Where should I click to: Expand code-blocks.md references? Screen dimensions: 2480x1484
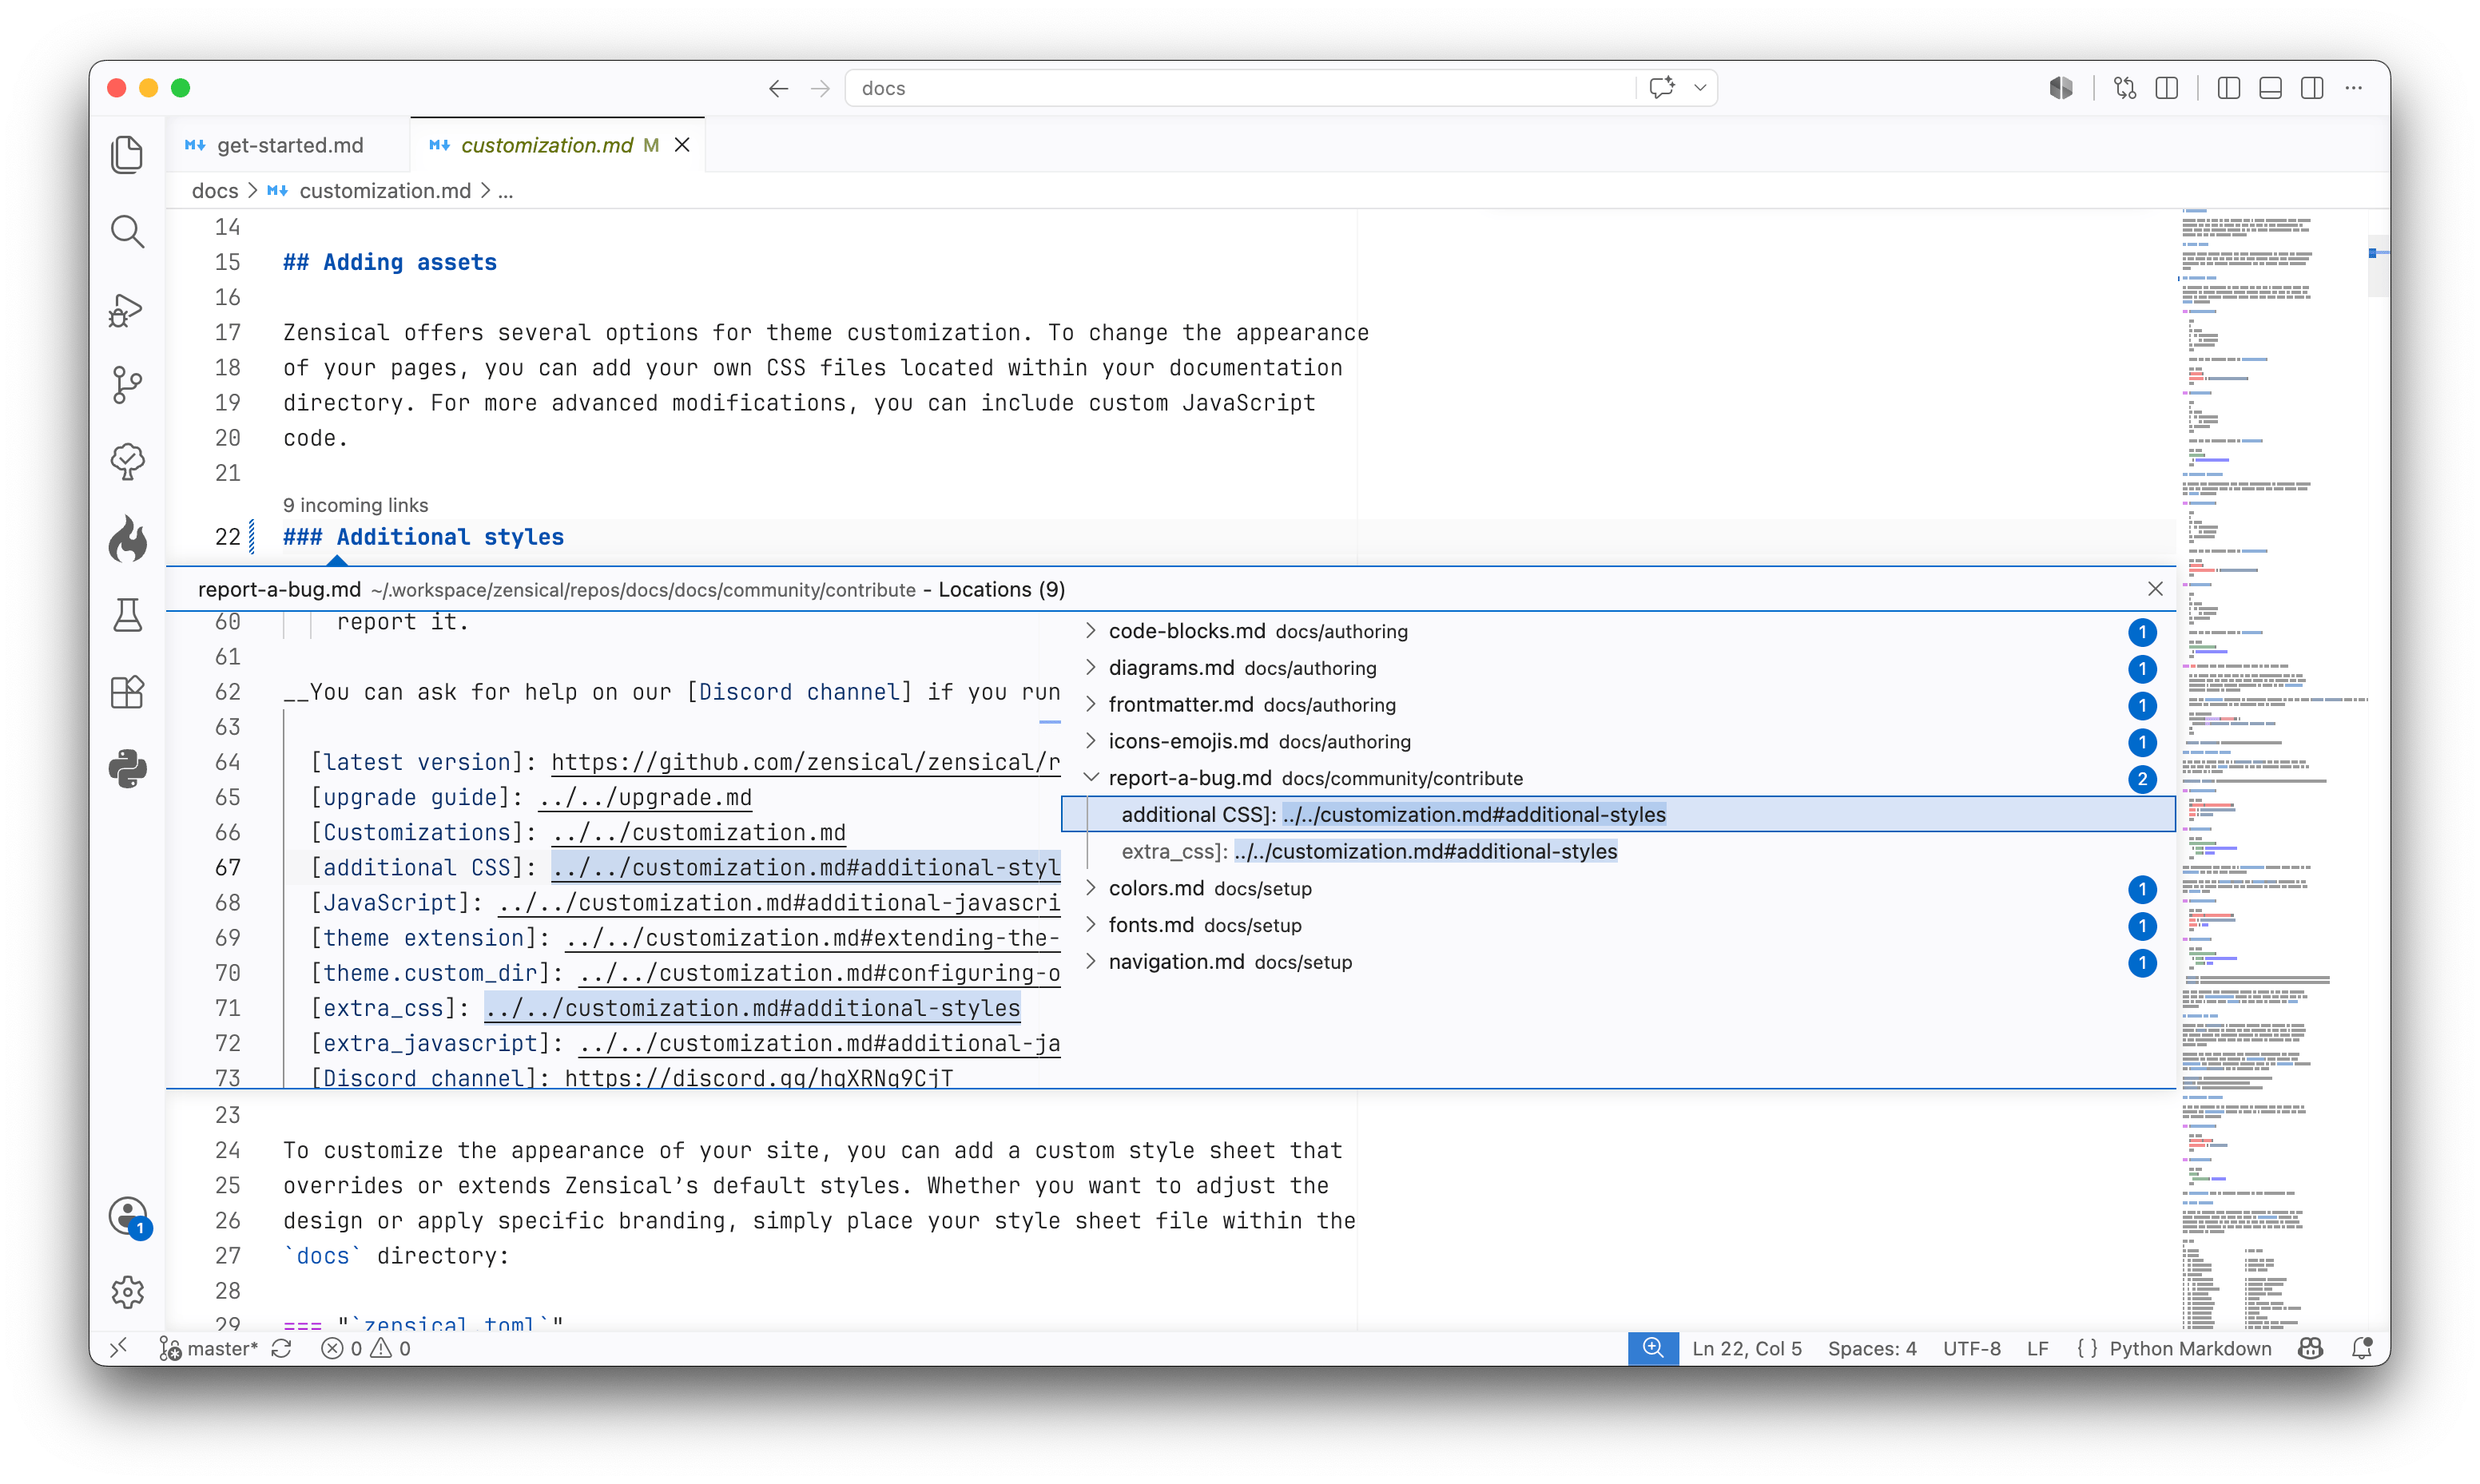click(1090, 631)
